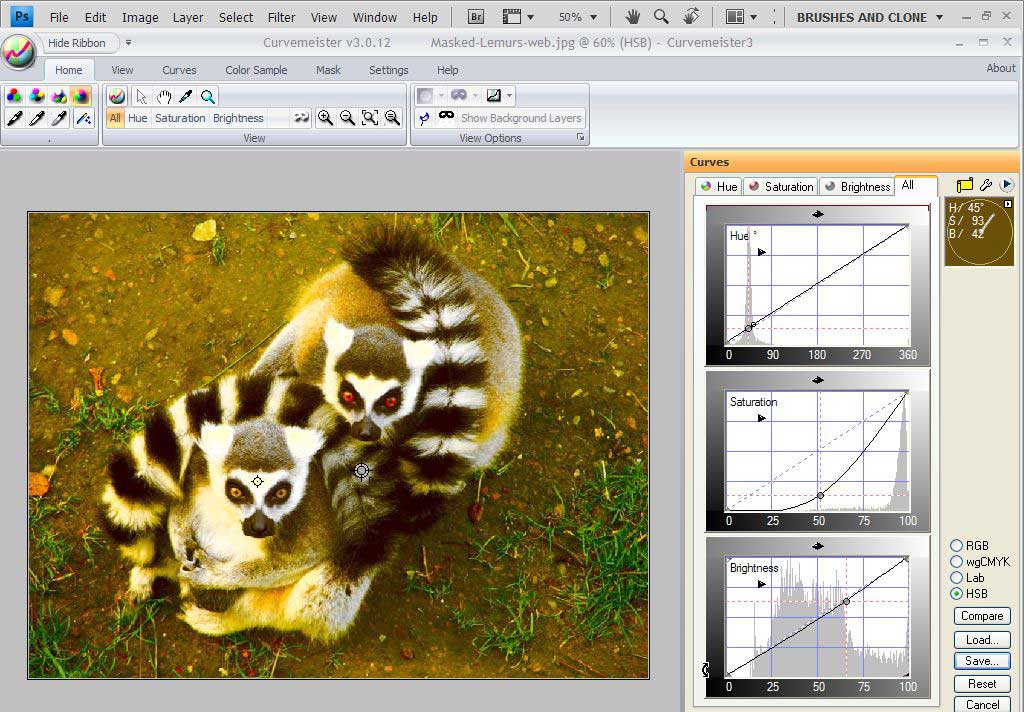This screenshot has height=712, width=1024.
Task: Toggle the All channels view button in ribbon
Action: [116, 118]
